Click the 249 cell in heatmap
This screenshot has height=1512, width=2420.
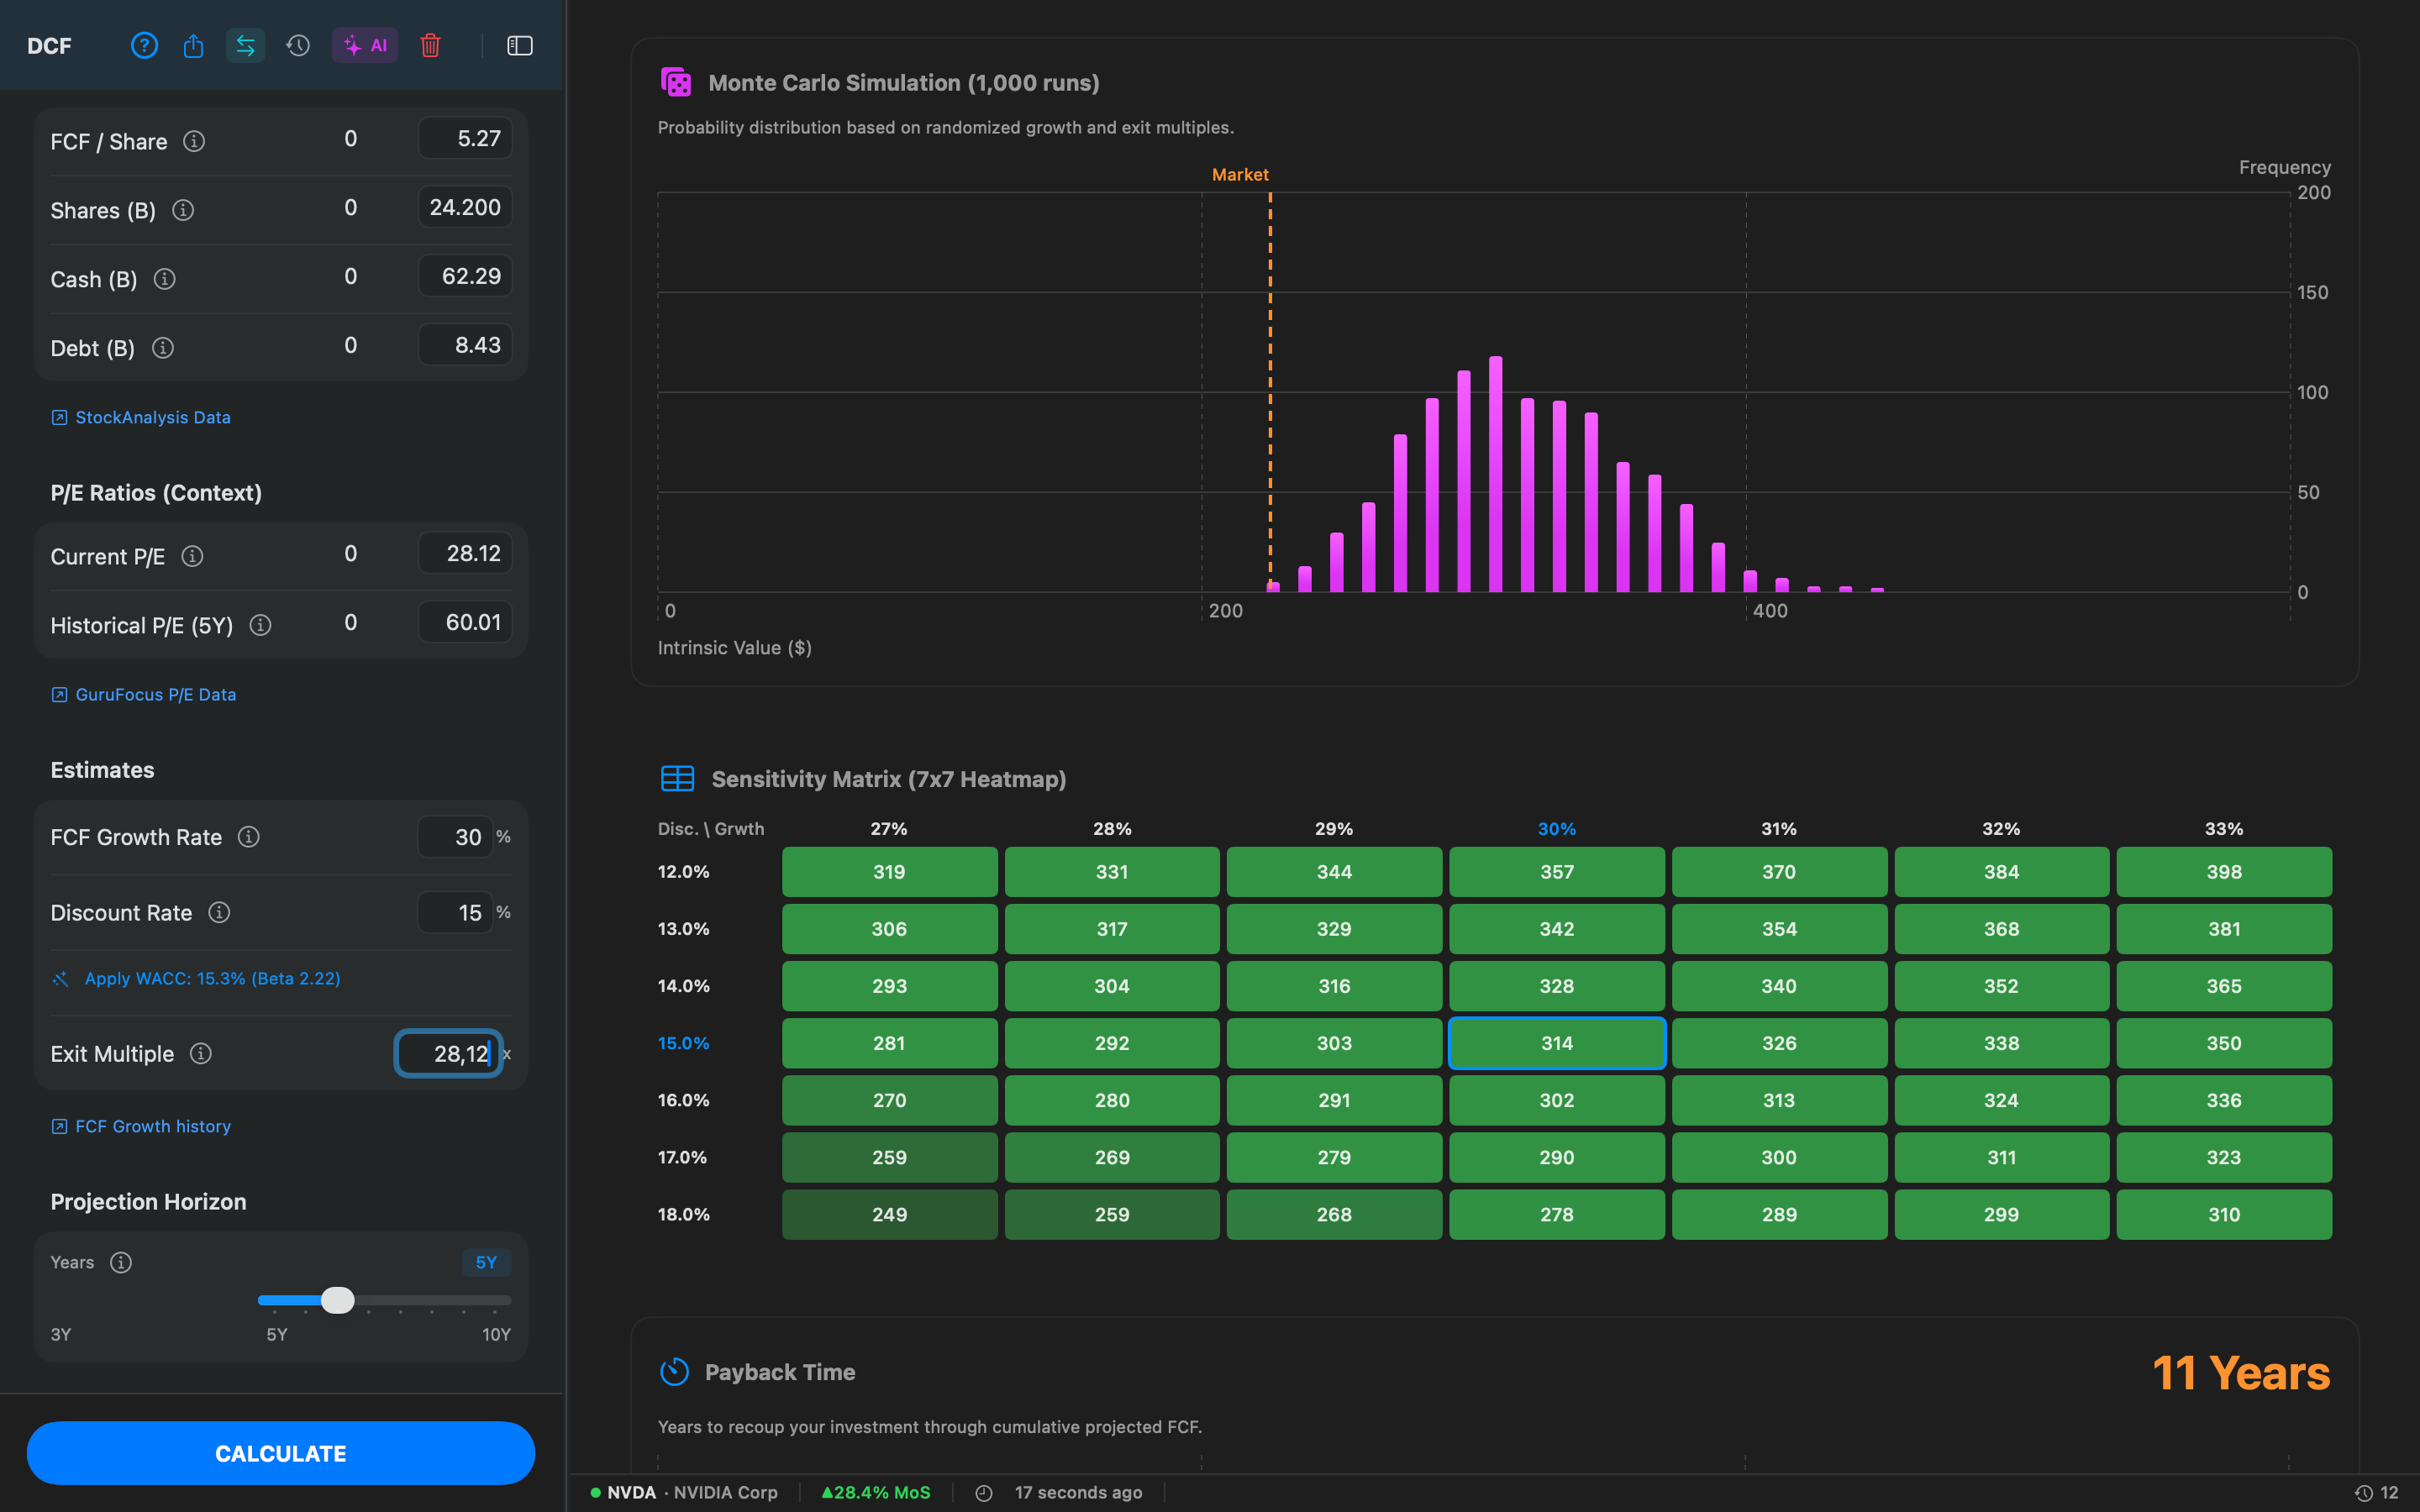(889, 1214)
